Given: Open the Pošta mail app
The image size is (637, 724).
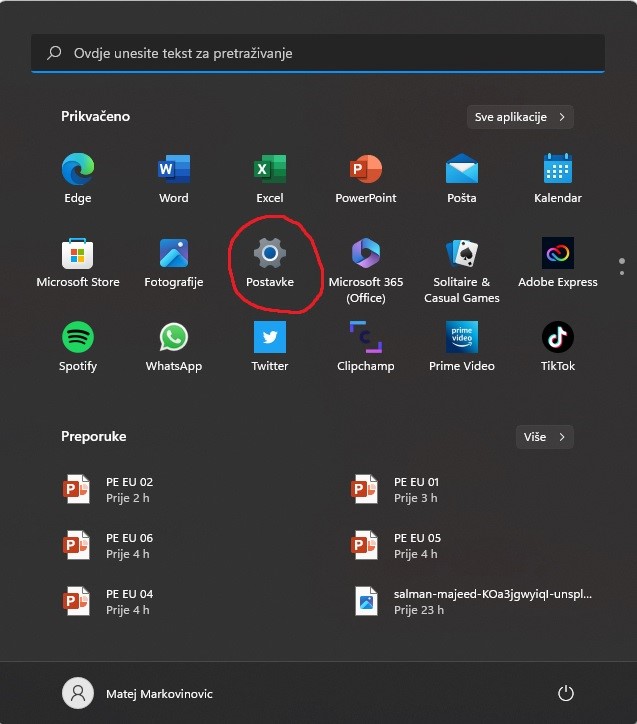Looking at the screenshot, I should pos(462,178).
